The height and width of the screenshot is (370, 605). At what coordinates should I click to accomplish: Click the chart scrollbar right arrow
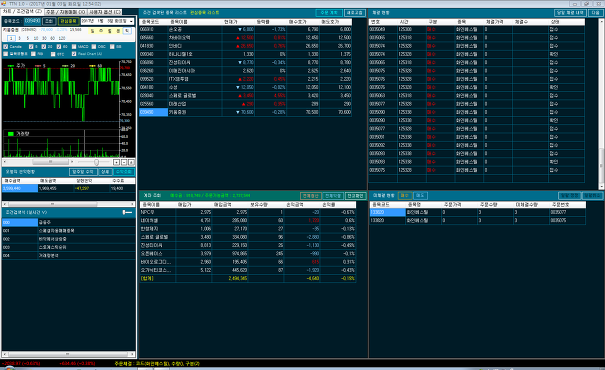[72, 162]
